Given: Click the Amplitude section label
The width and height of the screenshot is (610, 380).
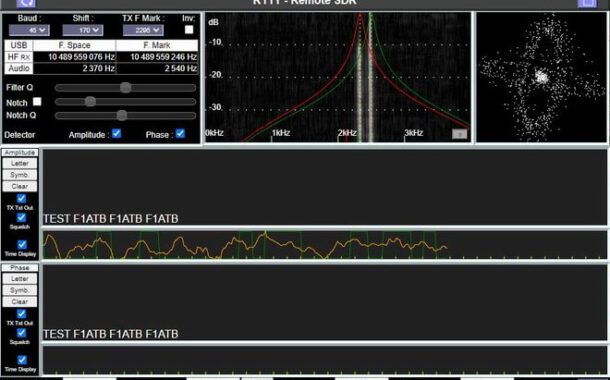Looking at the screenshot, I should click(x=20, y=152).
